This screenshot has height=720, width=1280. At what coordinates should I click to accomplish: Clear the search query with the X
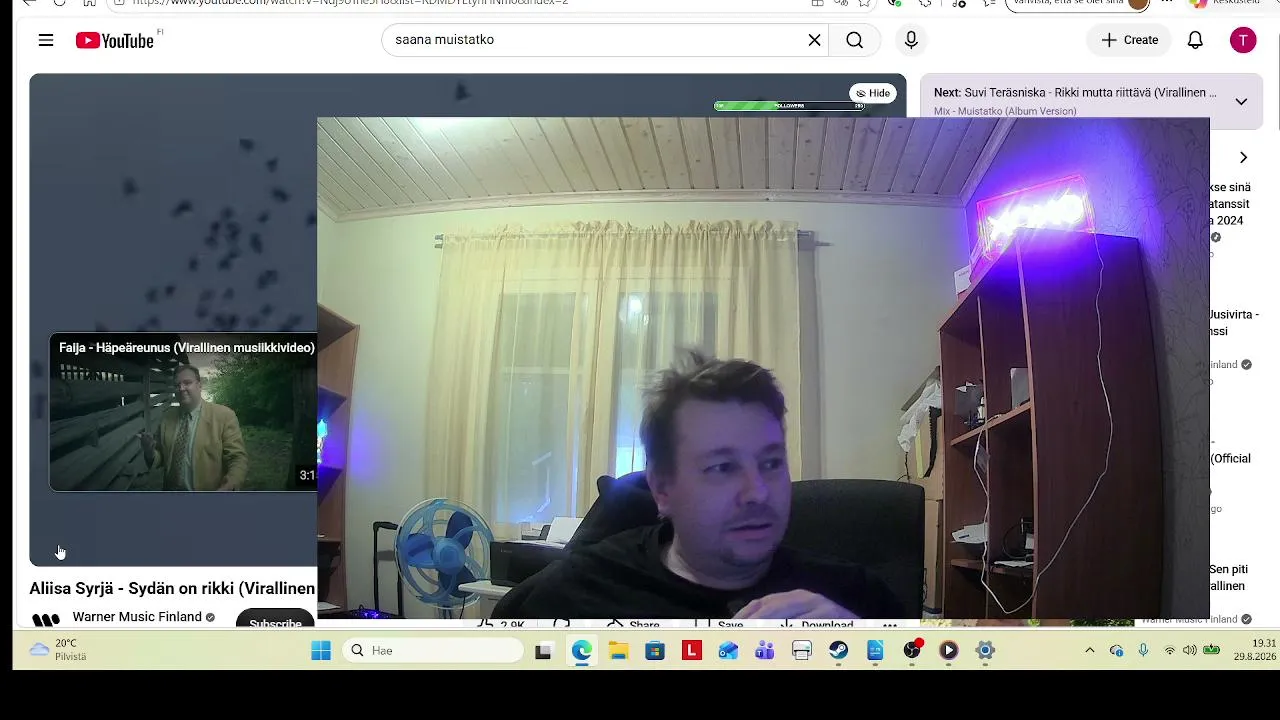[x=814, y=40]
